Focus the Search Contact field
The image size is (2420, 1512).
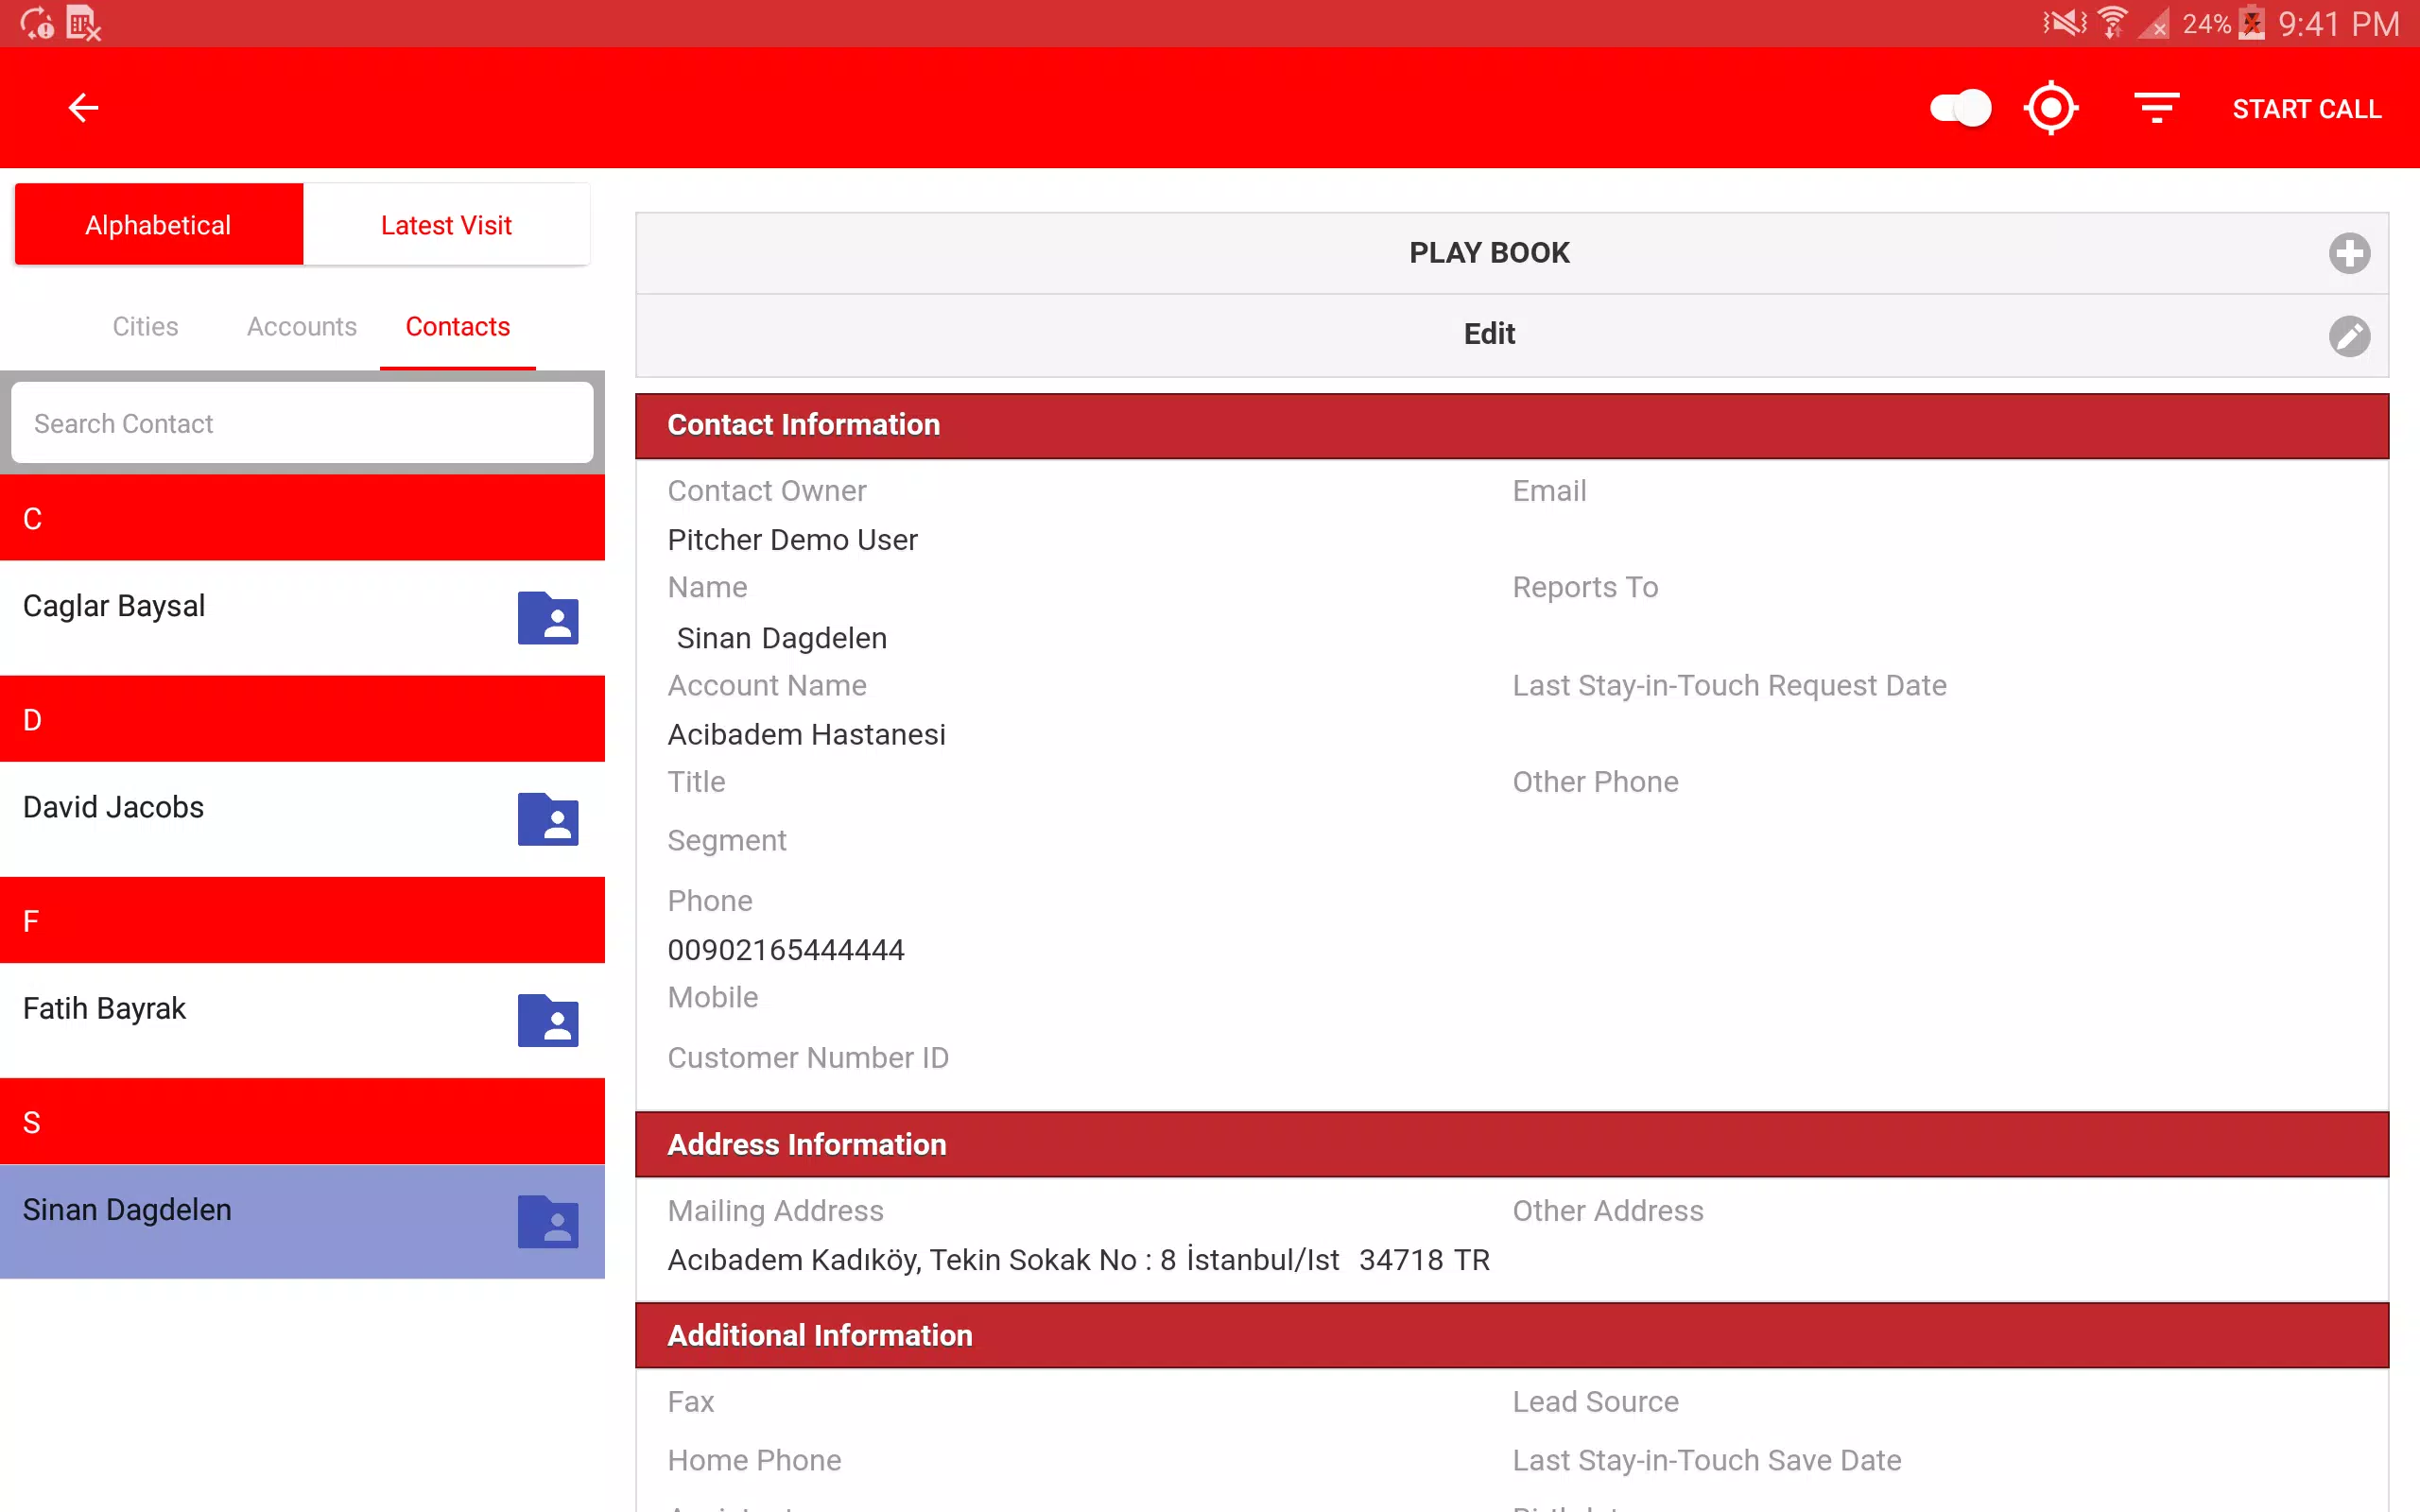(x=302, y=424)
